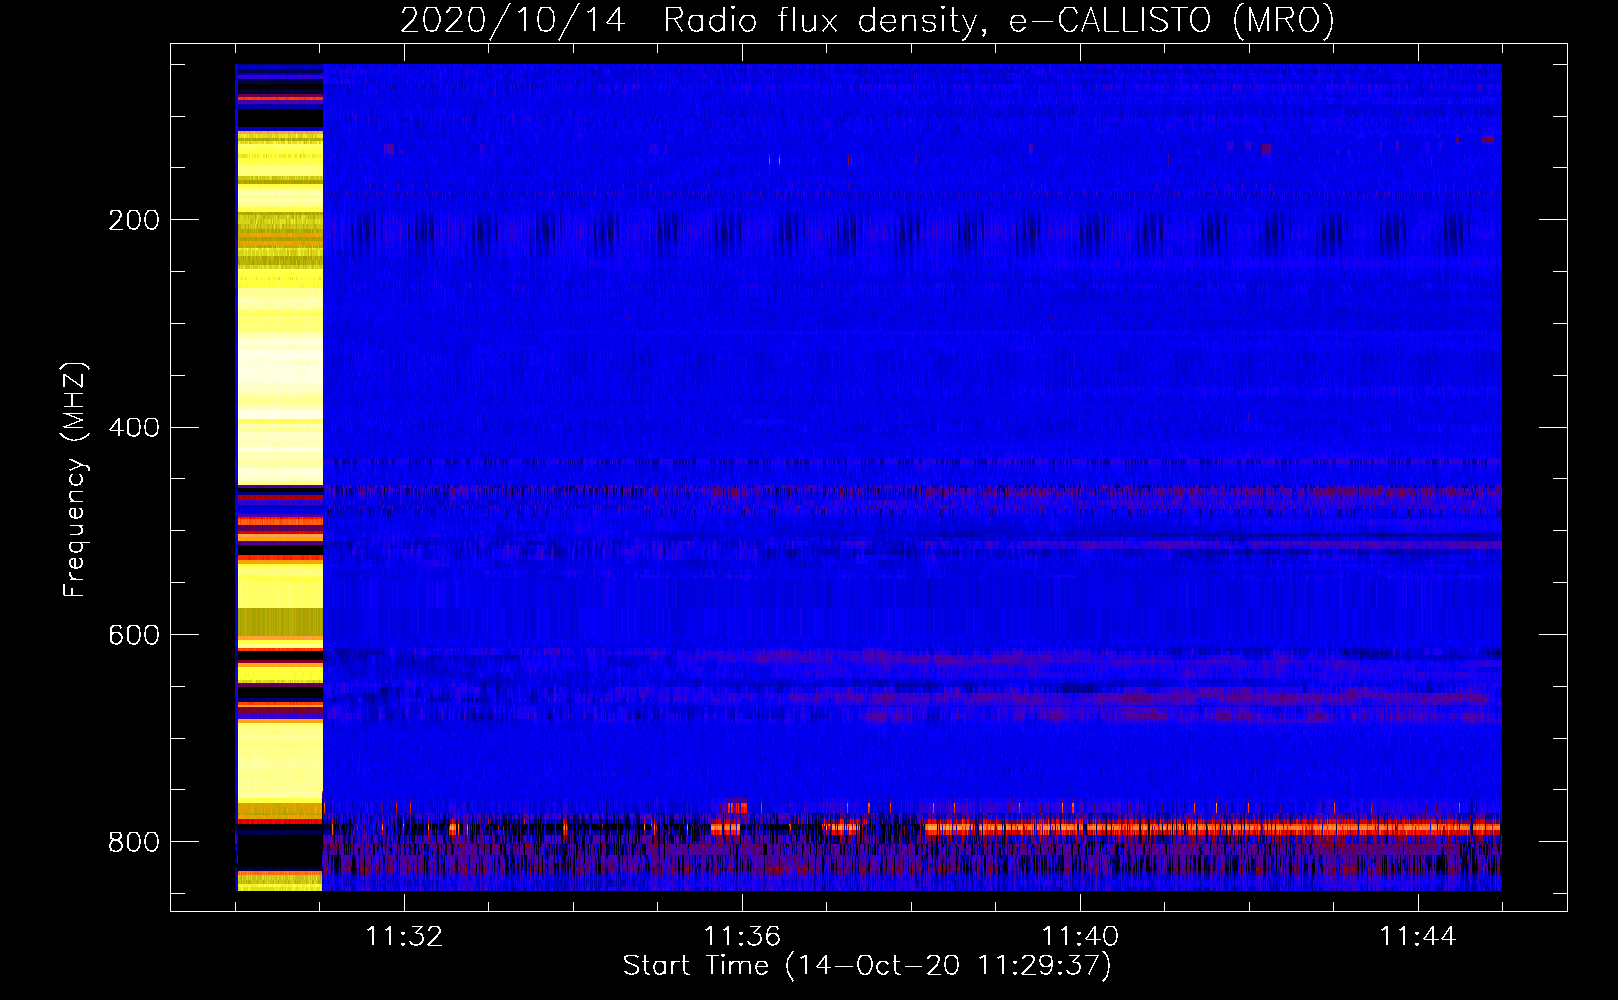Select the "11:36" time tick label

[x=742, y=937]
